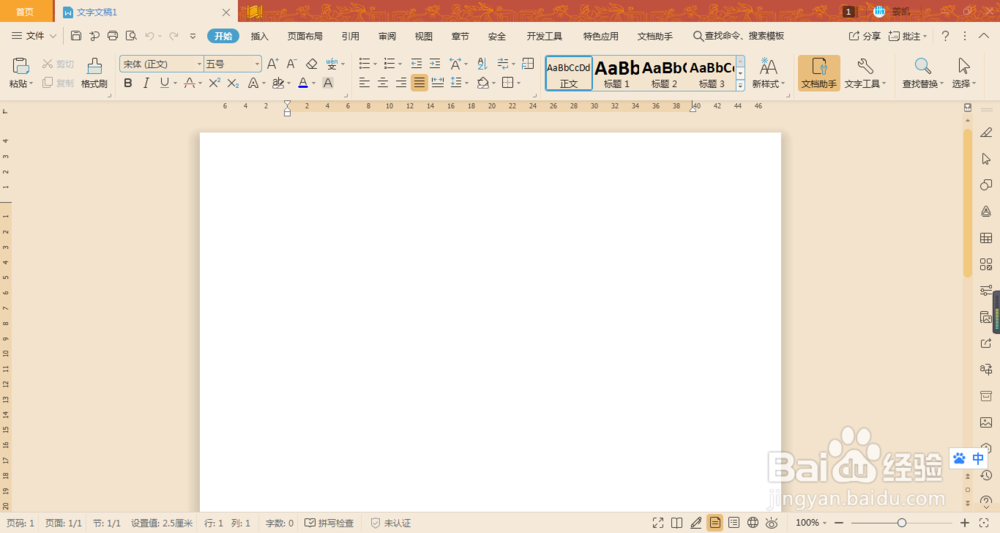
Task: Click the search commands field
Action: [x=739, y=36]
